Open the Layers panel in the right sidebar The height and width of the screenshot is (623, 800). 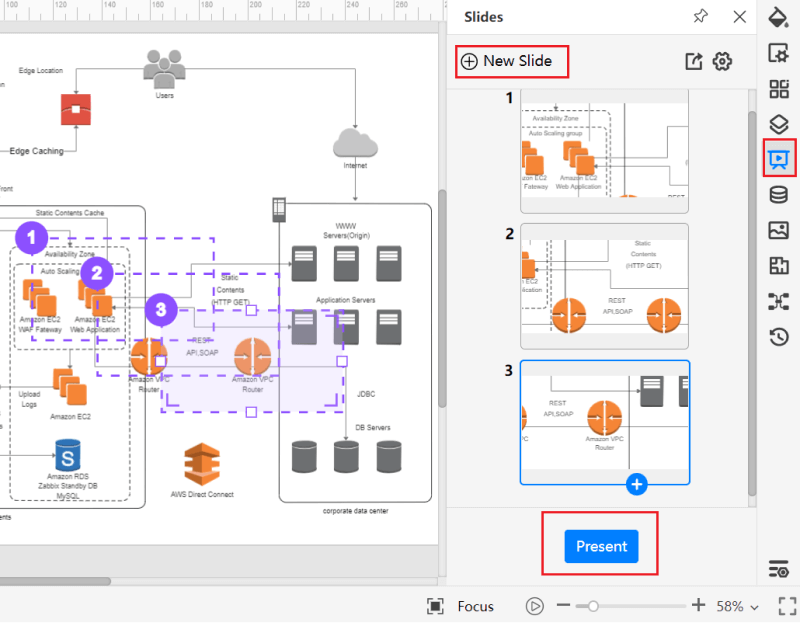780,124
